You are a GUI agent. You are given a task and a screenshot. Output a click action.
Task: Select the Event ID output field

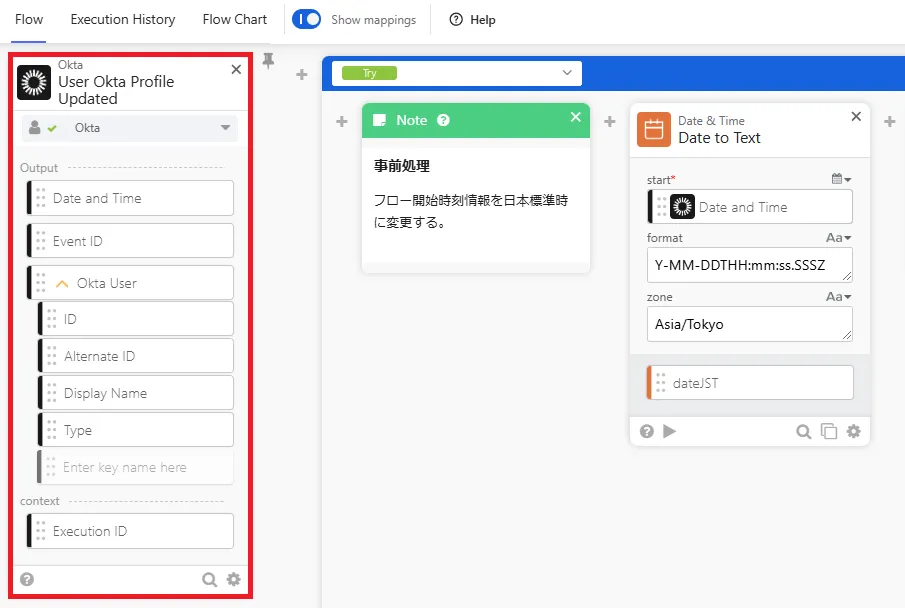click(x=130, y=241)
